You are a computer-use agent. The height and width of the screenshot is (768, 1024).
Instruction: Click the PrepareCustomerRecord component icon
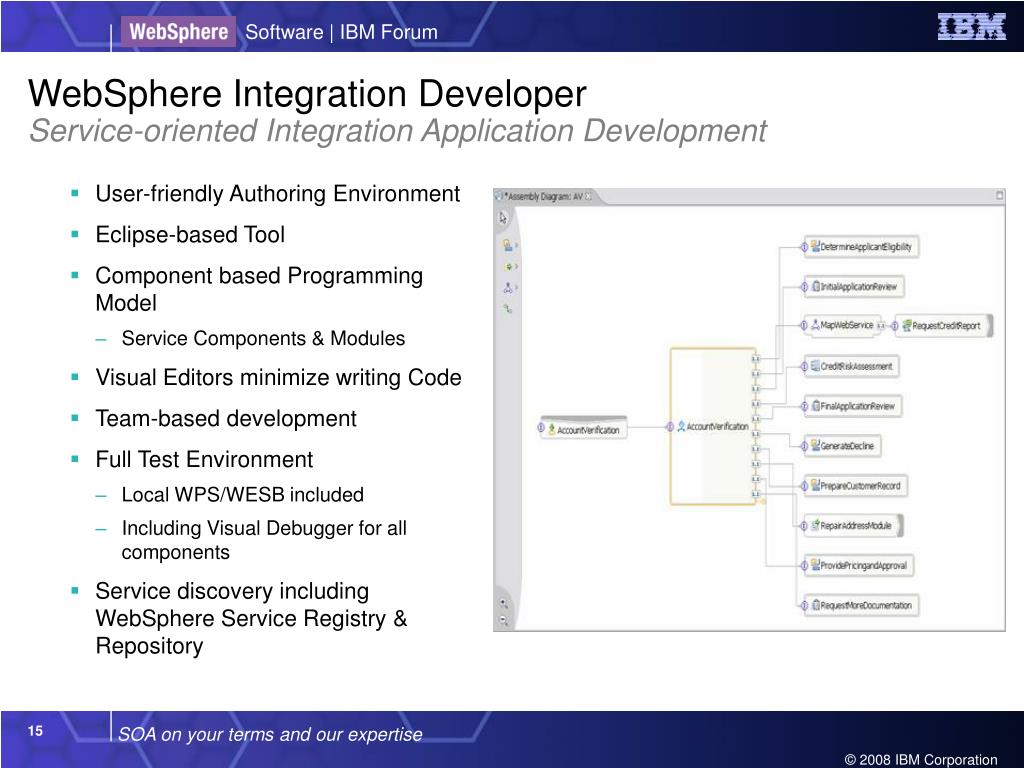tap(815, 485)
